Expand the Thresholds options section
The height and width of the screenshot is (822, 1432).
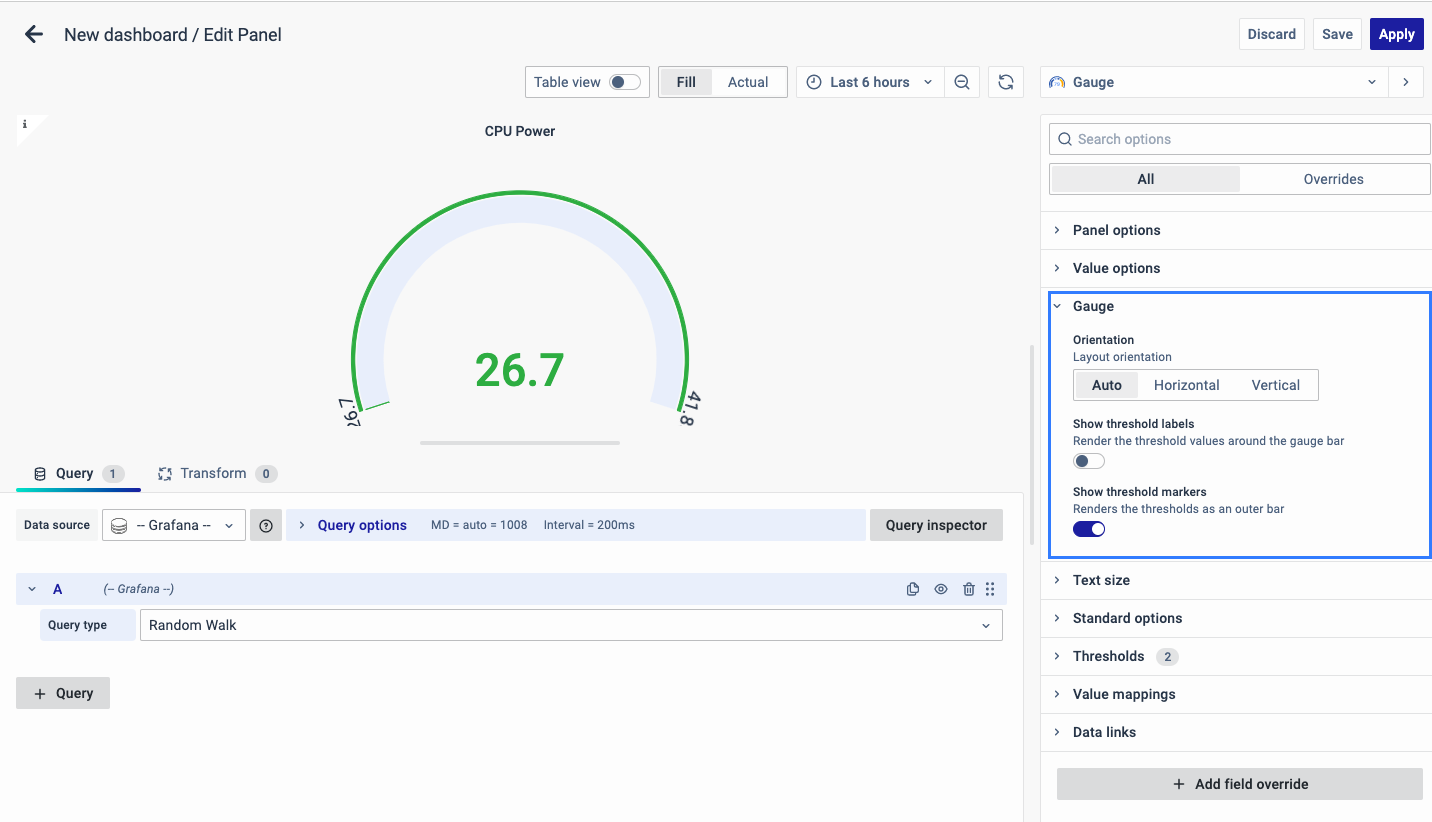coord(1108,656)
